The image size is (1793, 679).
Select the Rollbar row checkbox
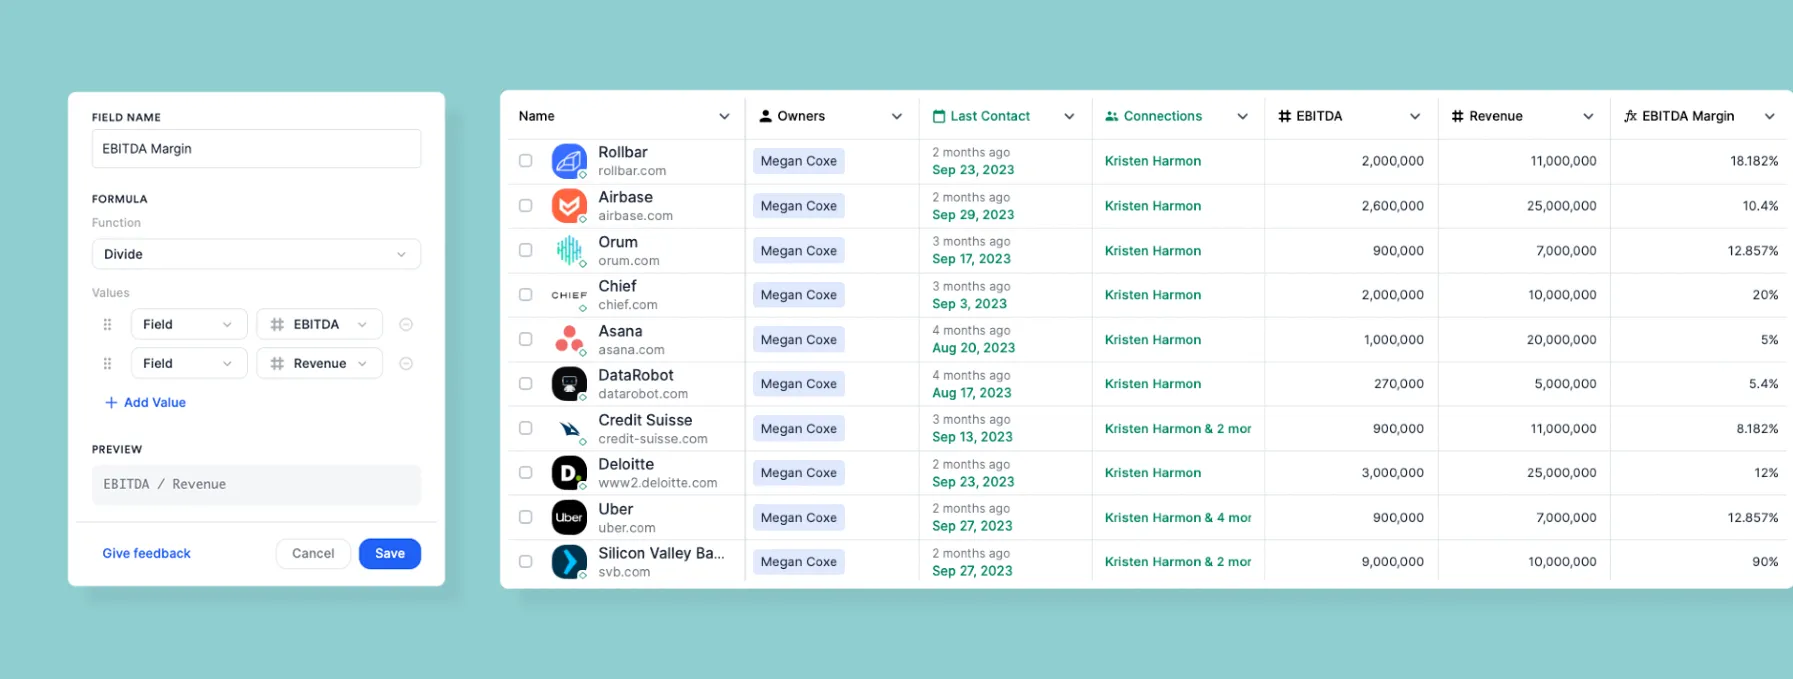(x=525, y=161)
